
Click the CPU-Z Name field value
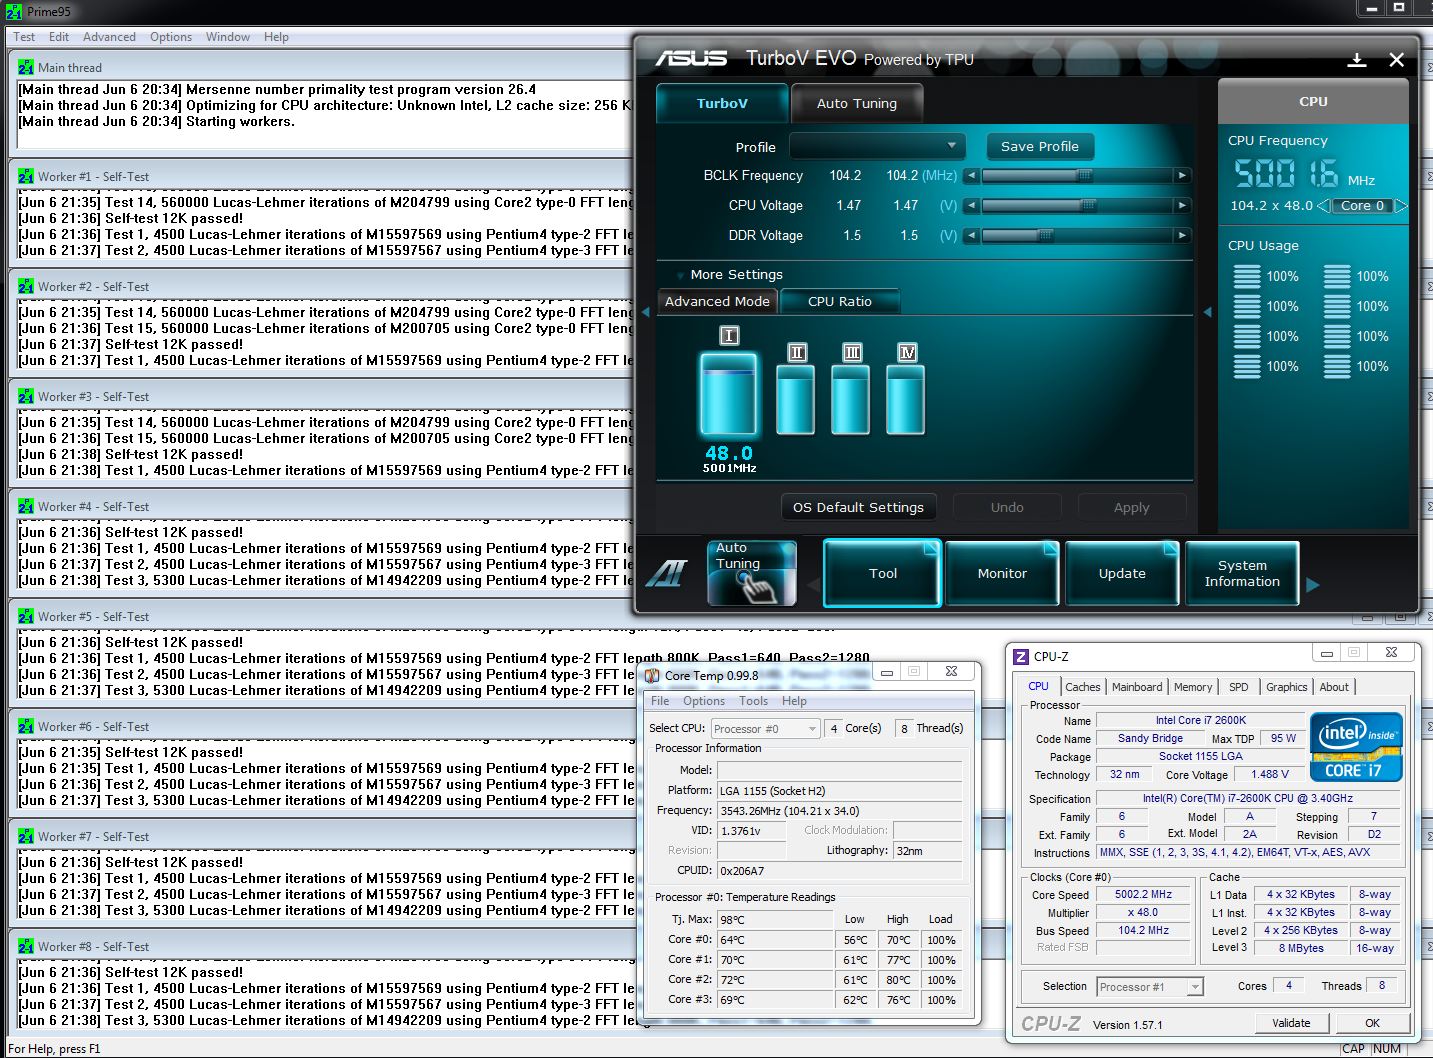click(x=1200, y=720)
